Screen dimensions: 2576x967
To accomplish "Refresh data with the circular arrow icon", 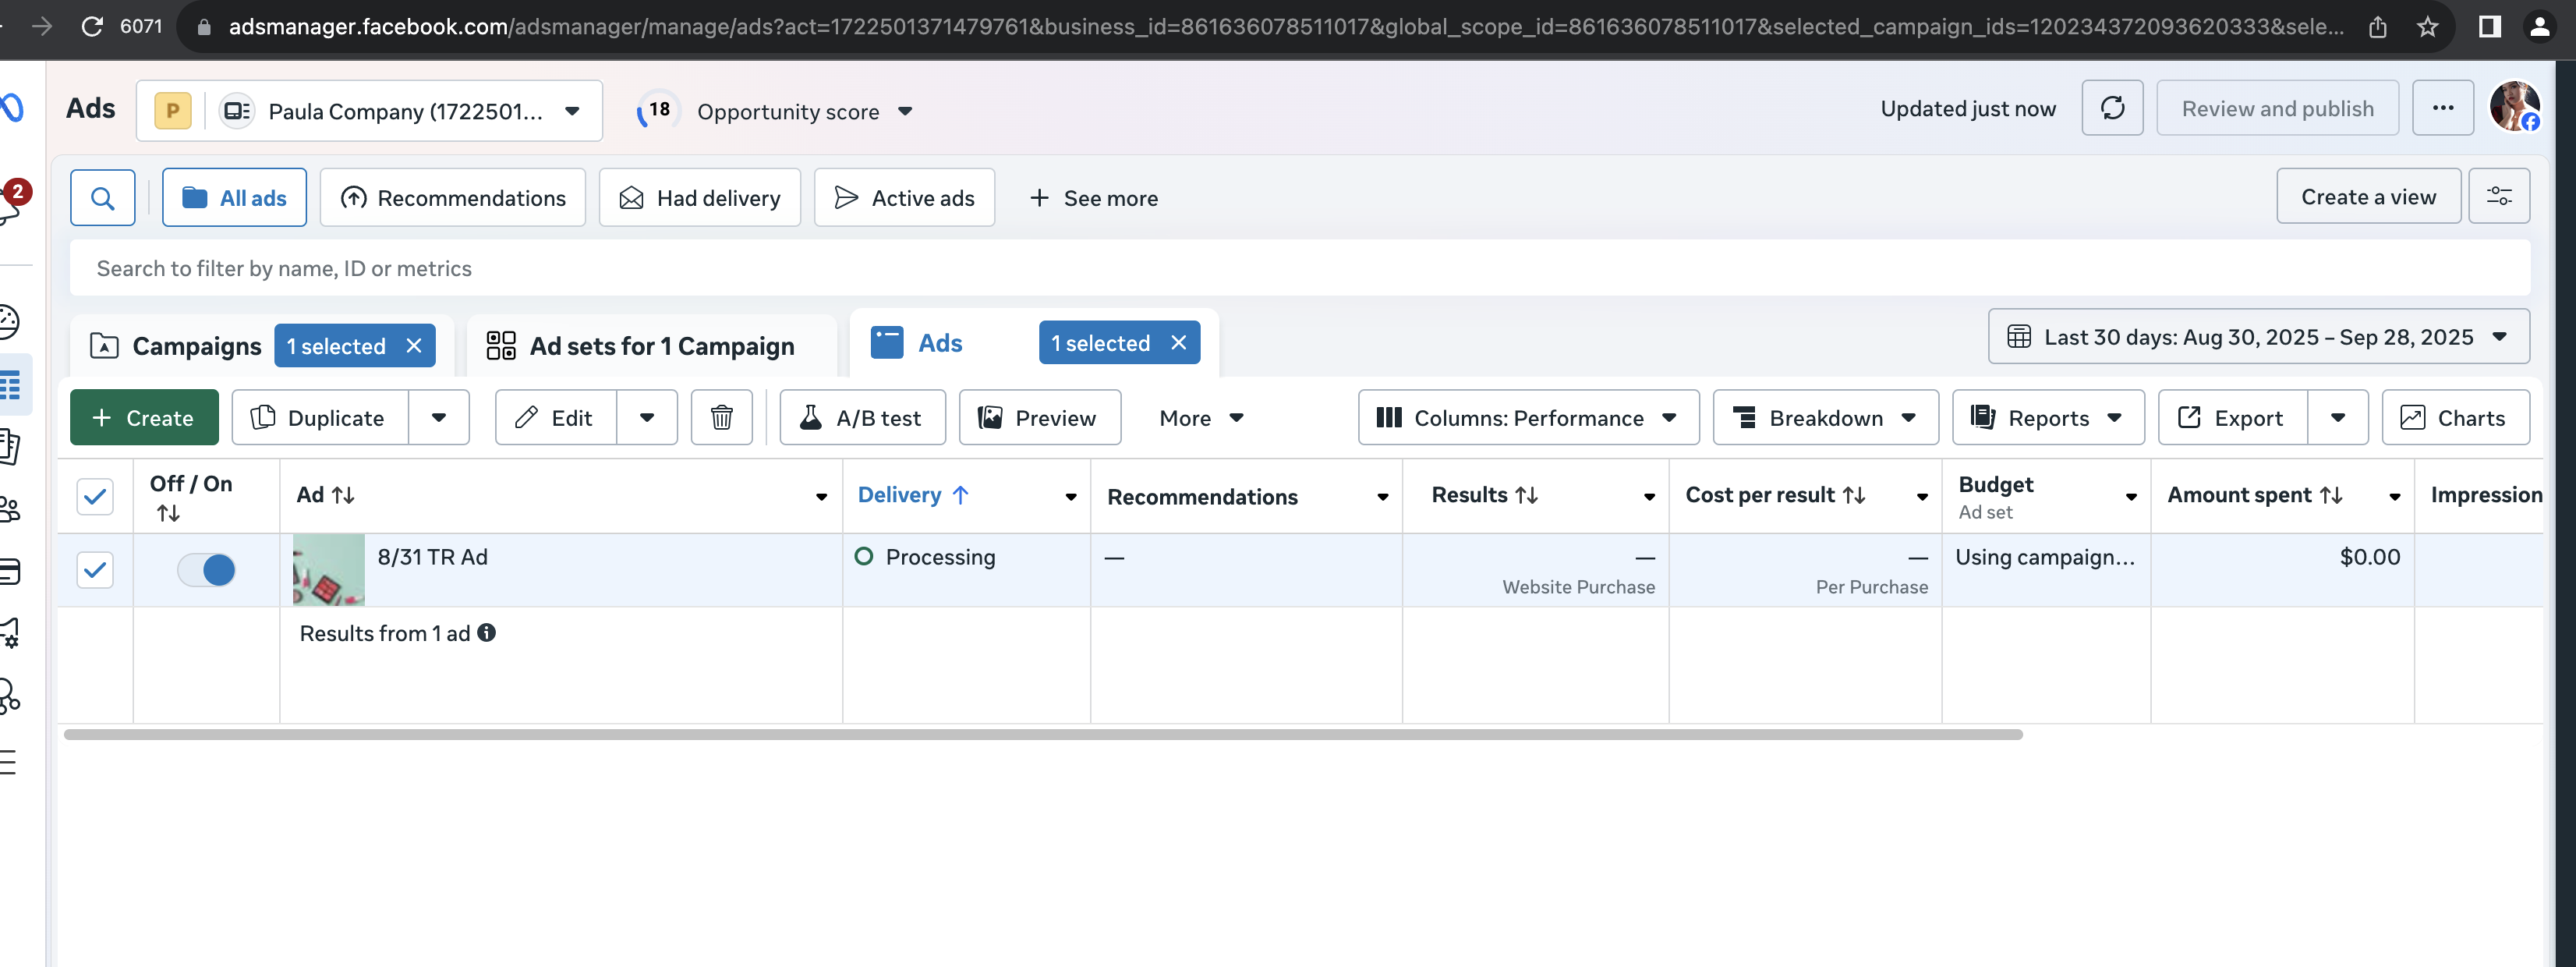I will [2111, 108].
